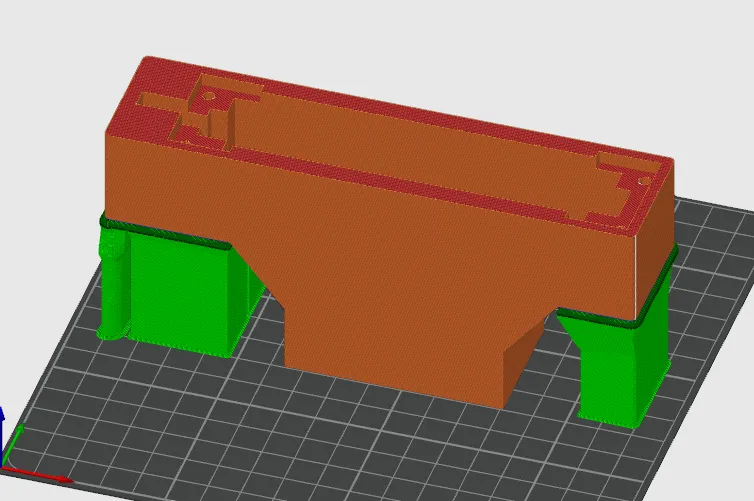Click the small round hole near right end

[644, 182]
